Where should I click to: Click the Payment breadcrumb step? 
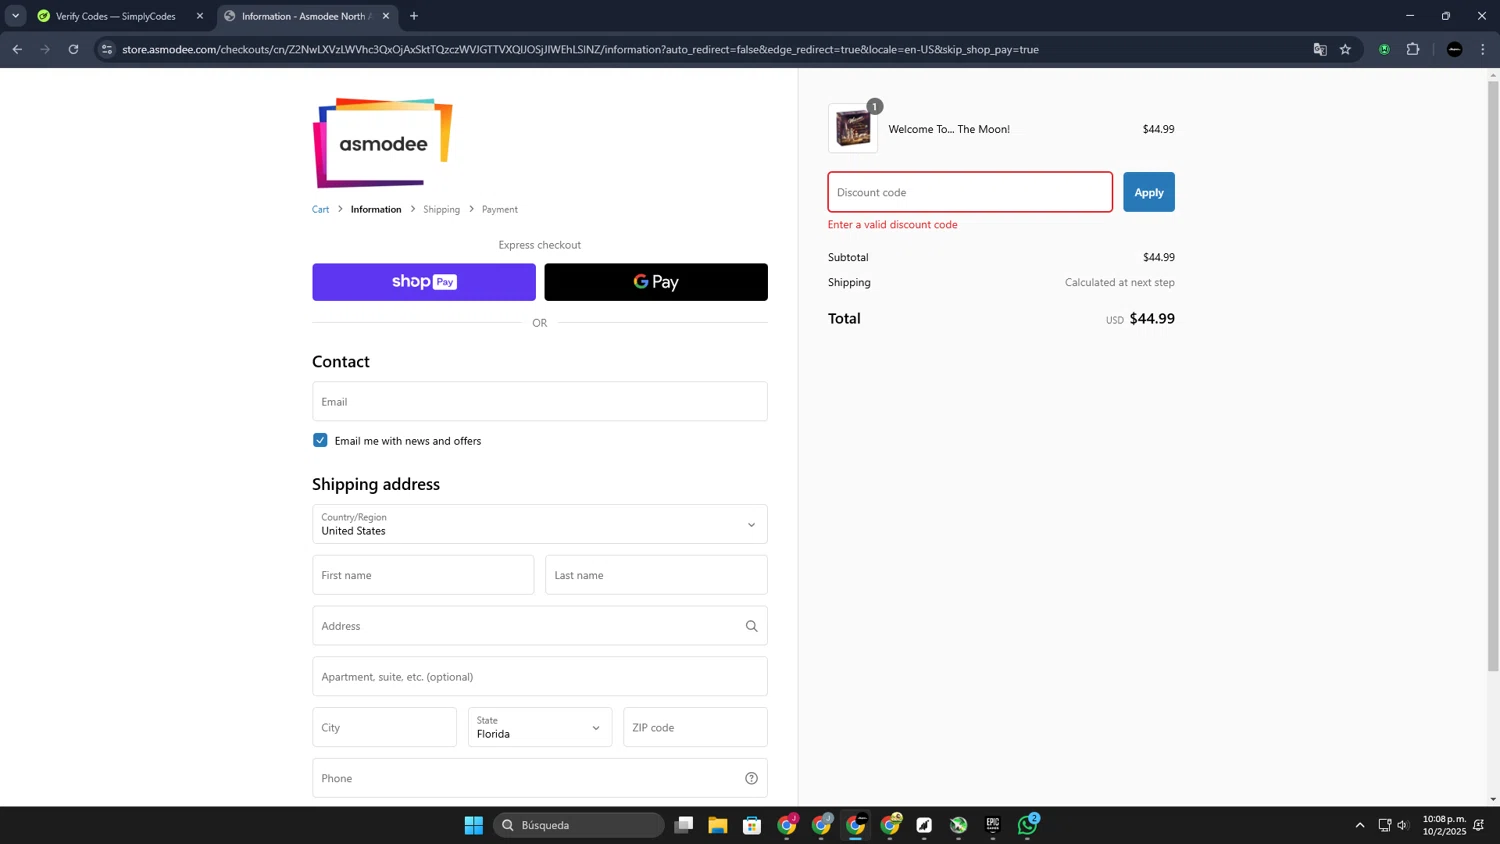(x=500, y=209)
